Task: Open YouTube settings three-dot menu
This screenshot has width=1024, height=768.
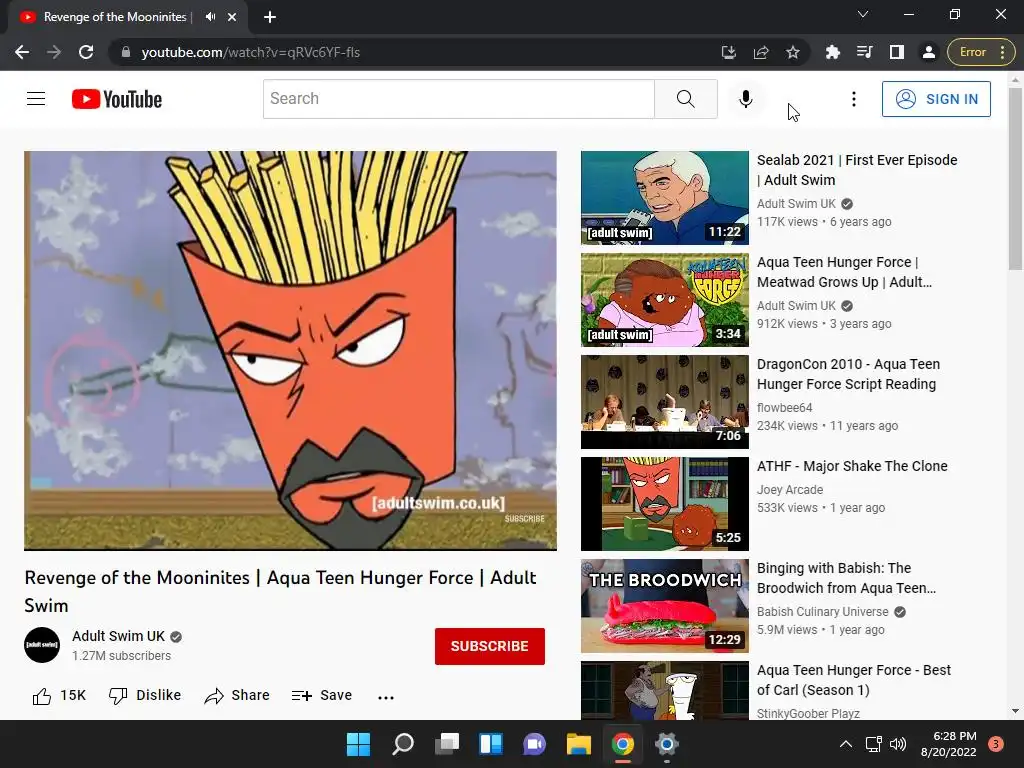Action: 854,99
